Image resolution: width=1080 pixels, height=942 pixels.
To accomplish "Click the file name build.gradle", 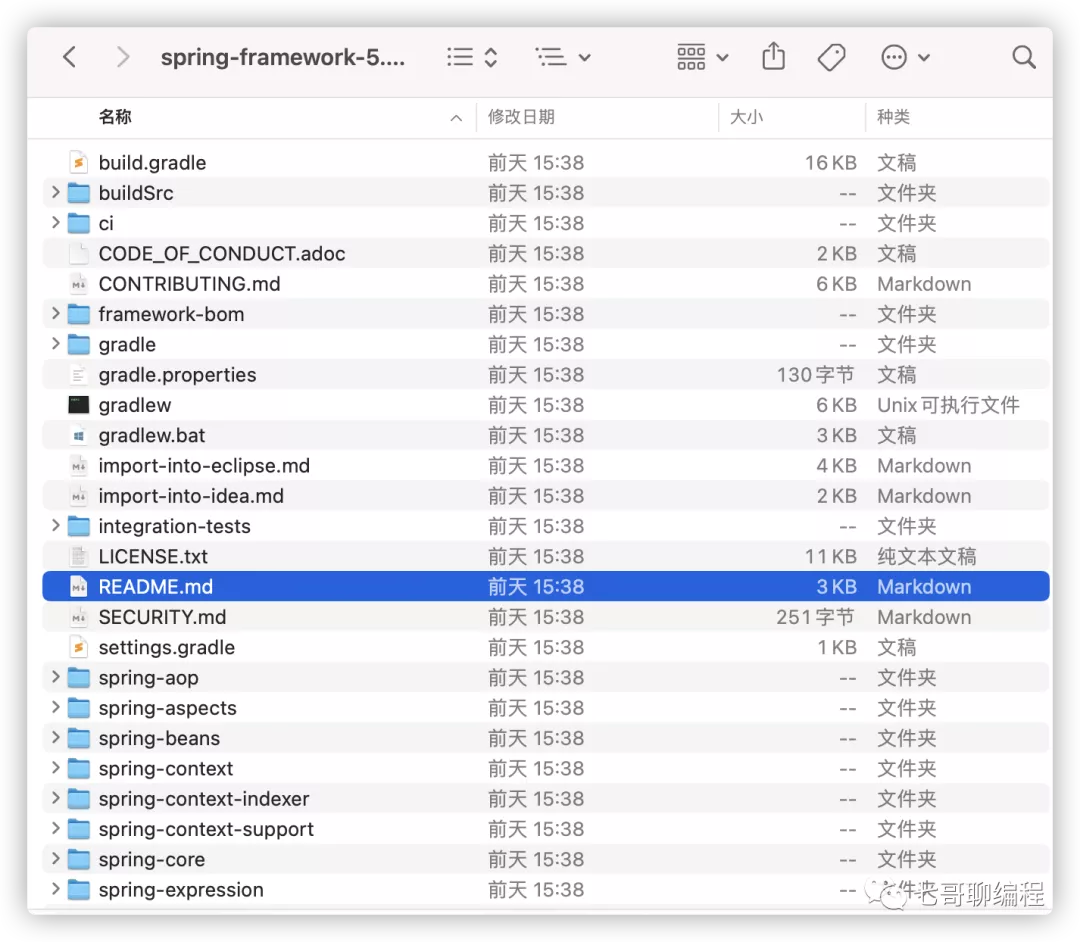I will pyautogui.click(x=152, y=163).
